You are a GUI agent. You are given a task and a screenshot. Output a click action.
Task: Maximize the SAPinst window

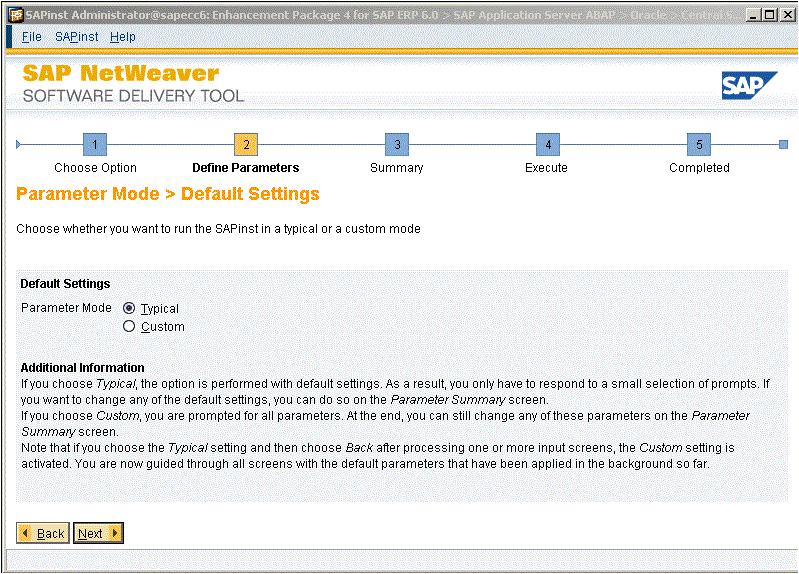pyautogui.click(x=768, y=15)
